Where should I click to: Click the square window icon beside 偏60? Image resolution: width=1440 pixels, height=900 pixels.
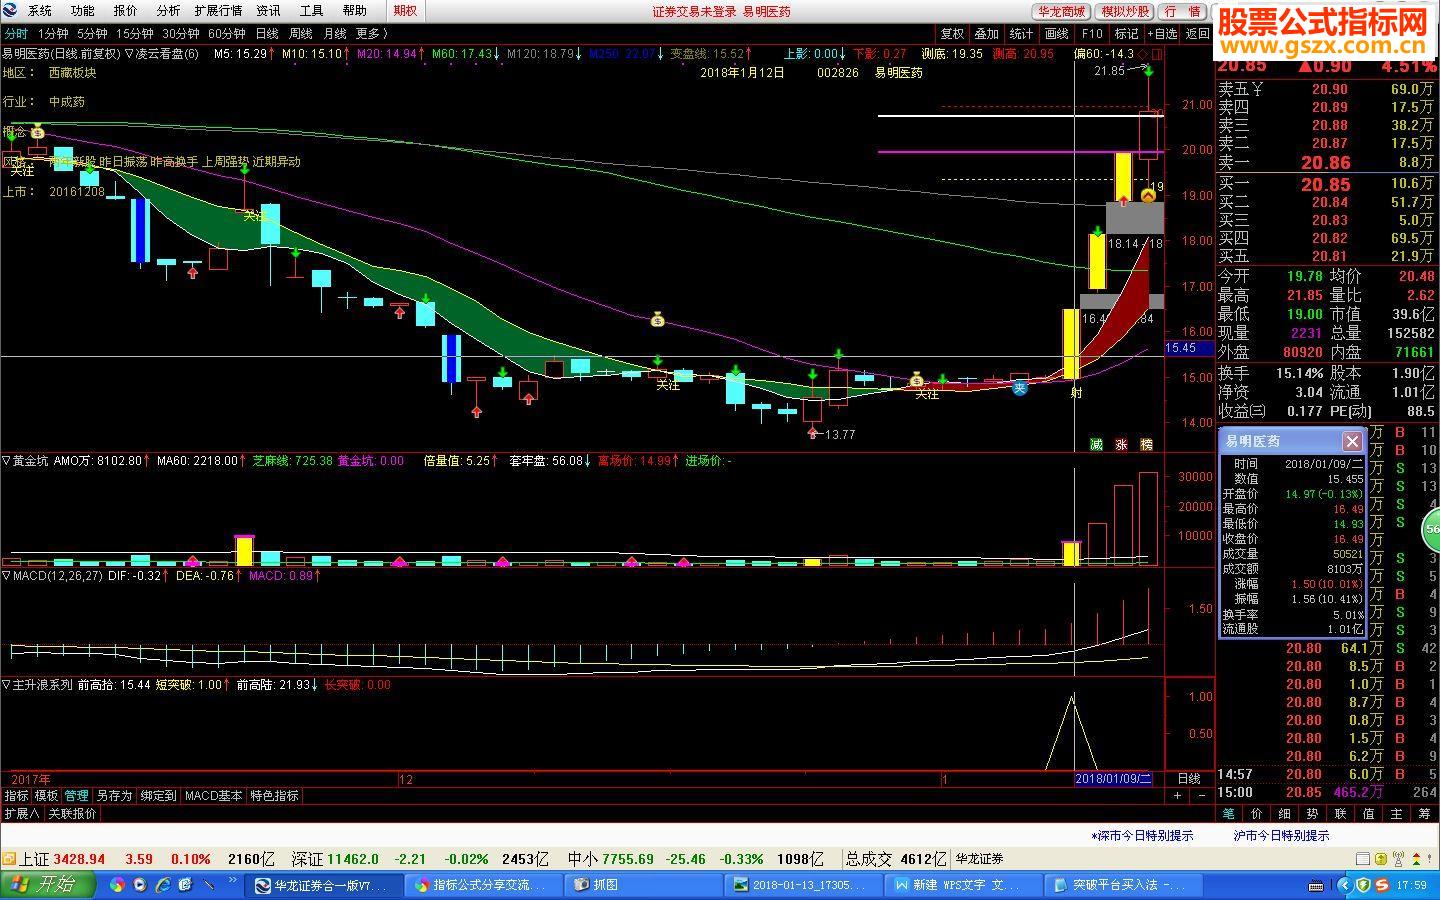click(x=1157, y=54)
